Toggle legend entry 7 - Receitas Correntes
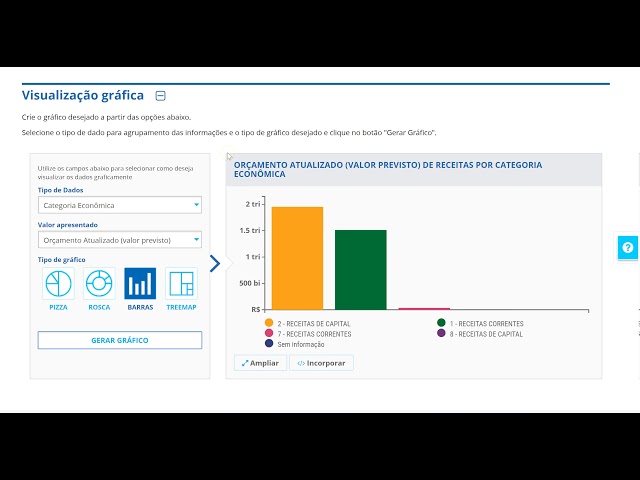This screenshot has height=480, width=640. tap(308, 334)
